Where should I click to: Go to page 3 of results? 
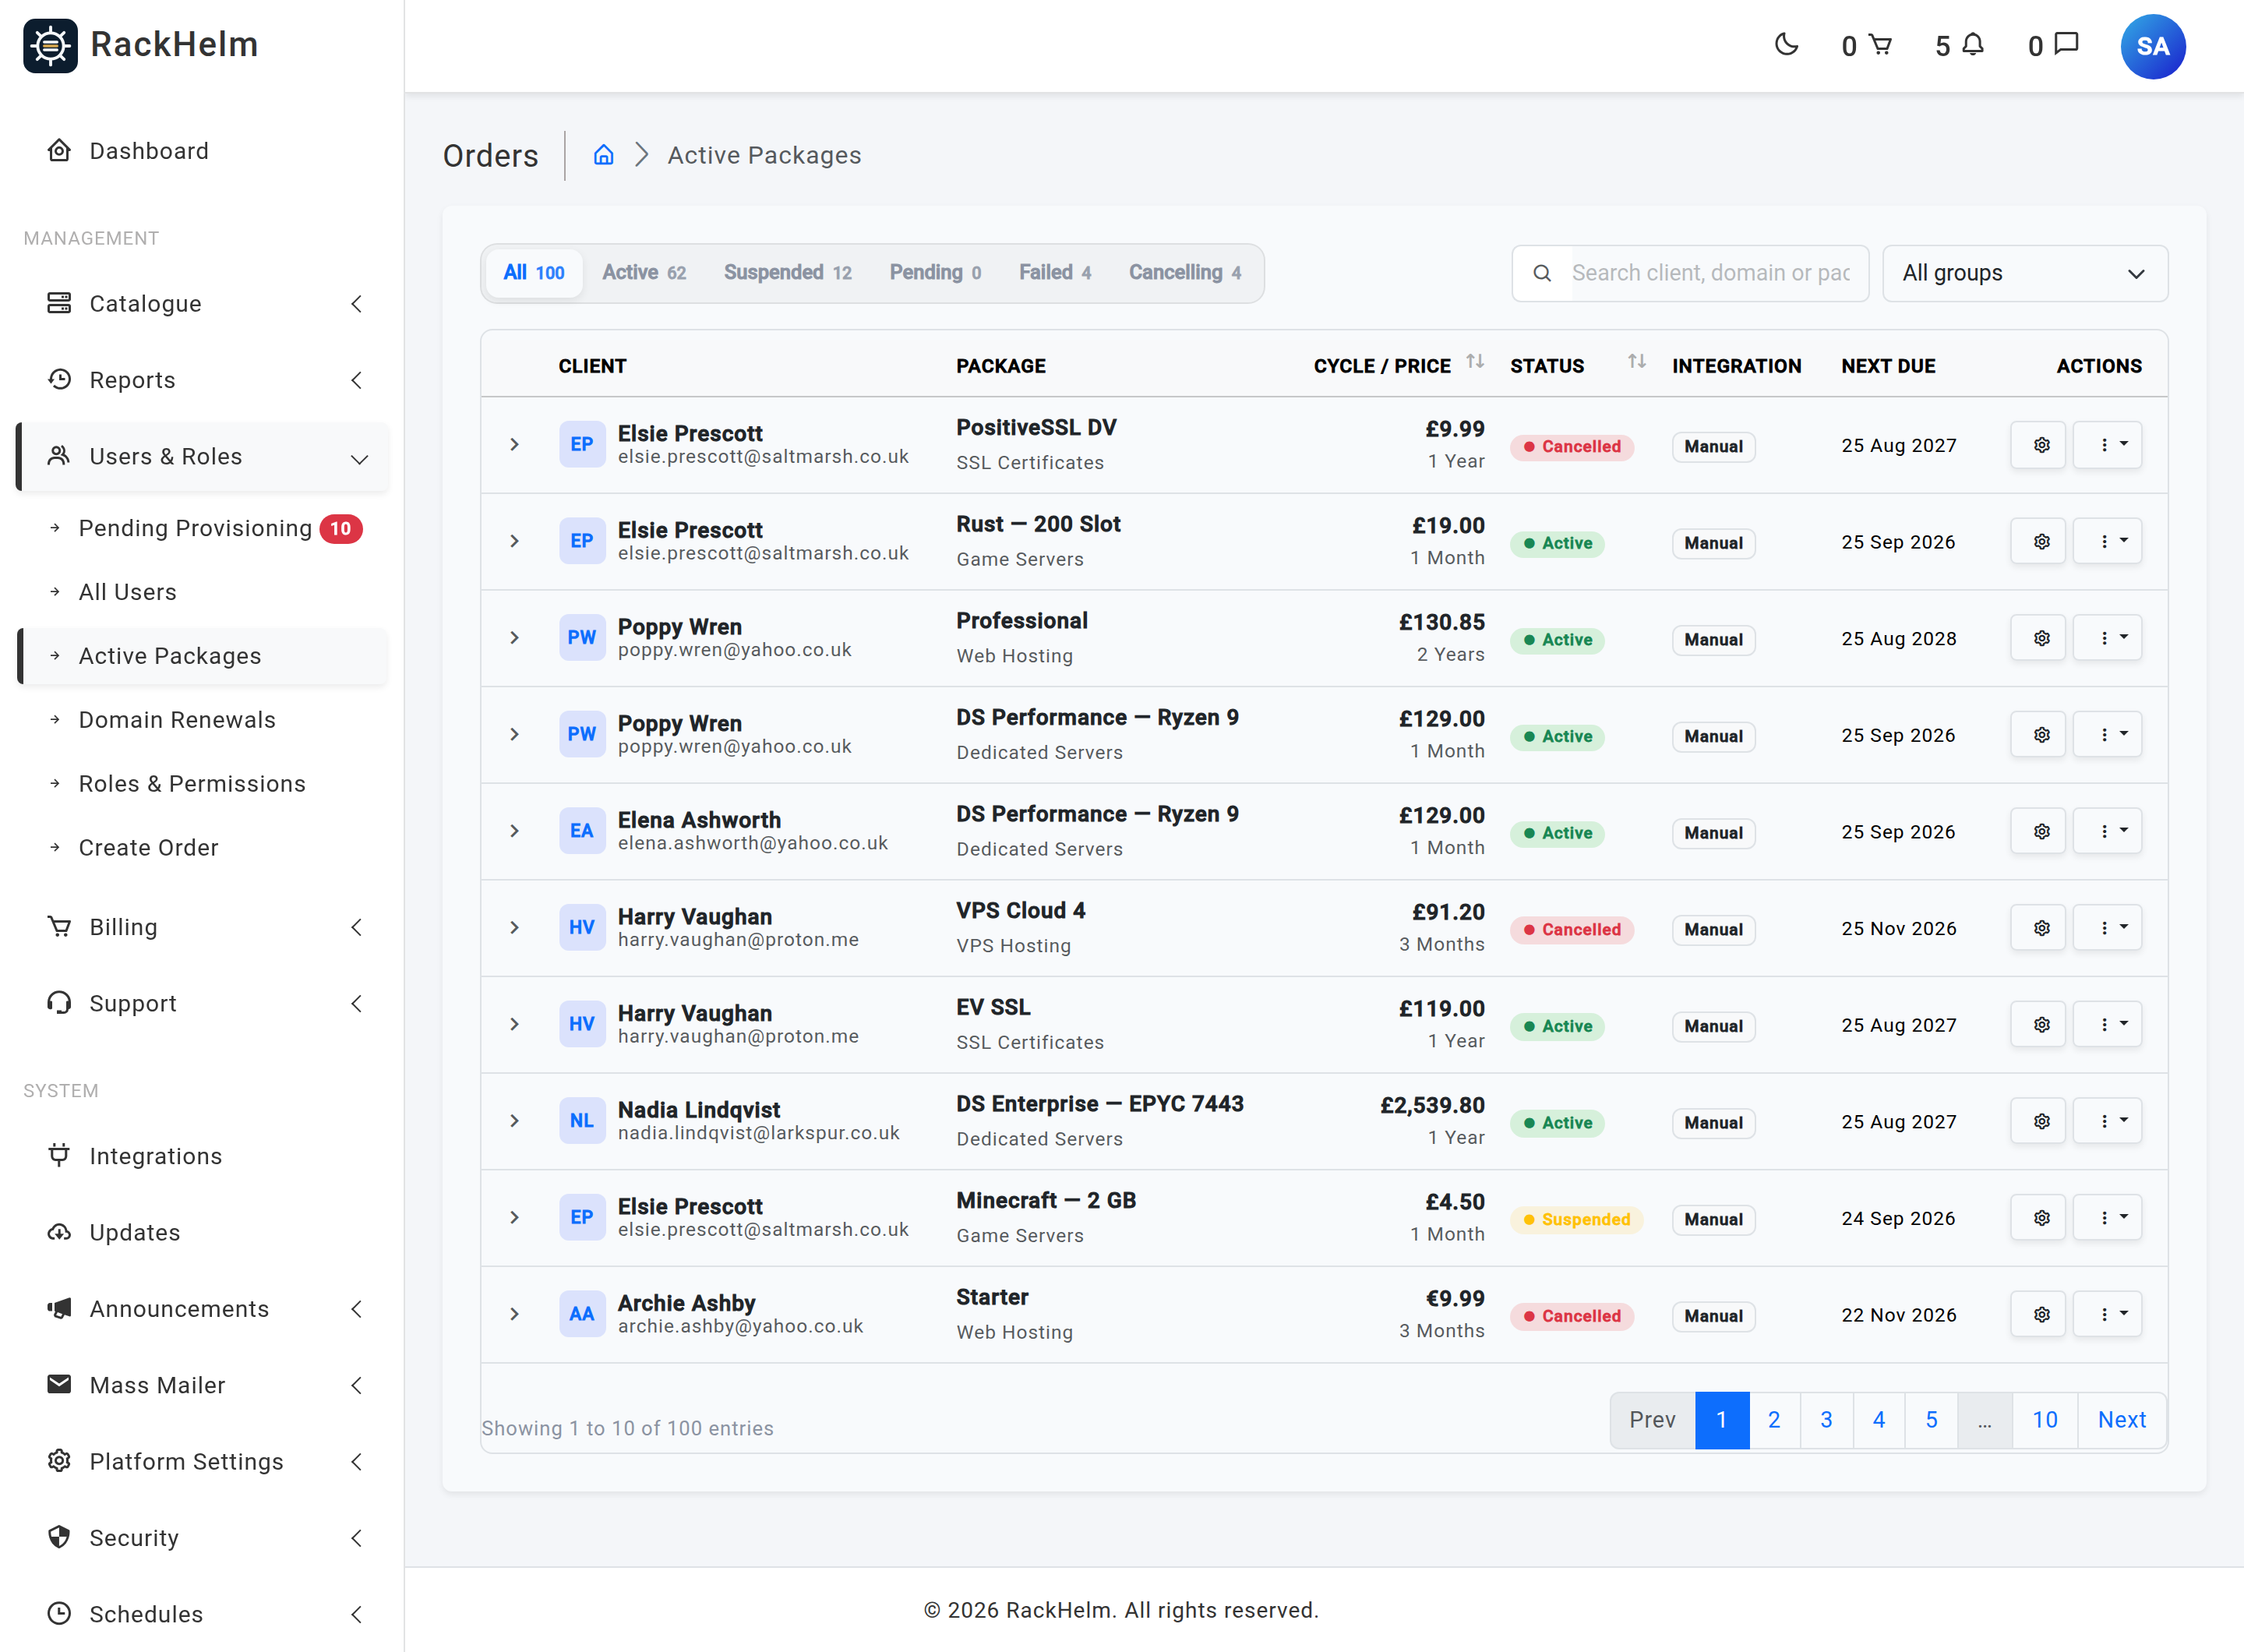pyautogui.click(x=1826, y=1420)
